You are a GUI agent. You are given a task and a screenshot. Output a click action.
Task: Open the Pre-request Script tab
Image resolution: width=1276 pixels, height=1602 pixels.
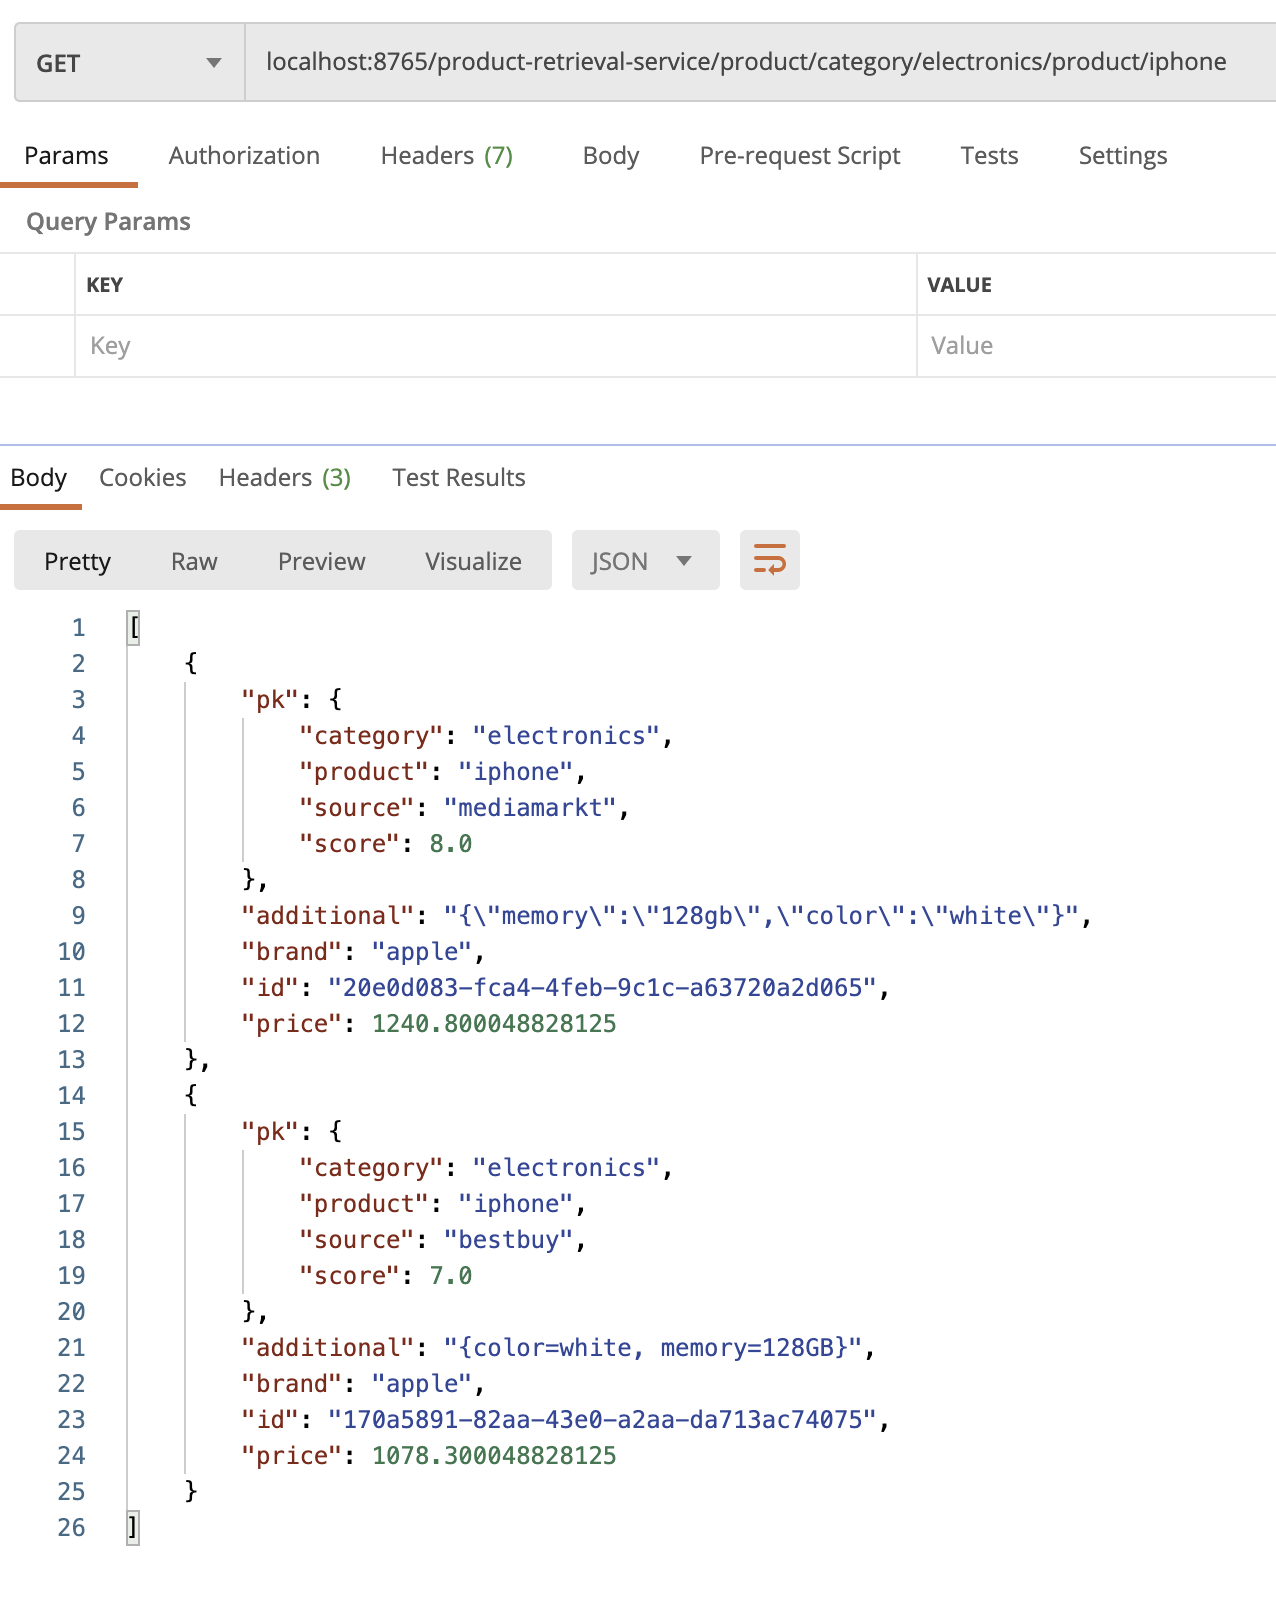tap(800, 156)
